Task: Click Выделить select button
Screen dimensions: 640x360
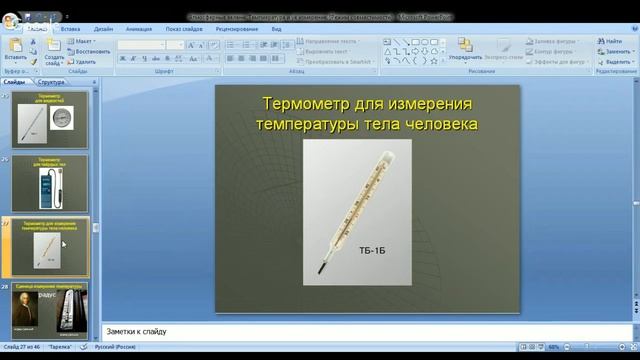Action: click(x=616, y=62)
